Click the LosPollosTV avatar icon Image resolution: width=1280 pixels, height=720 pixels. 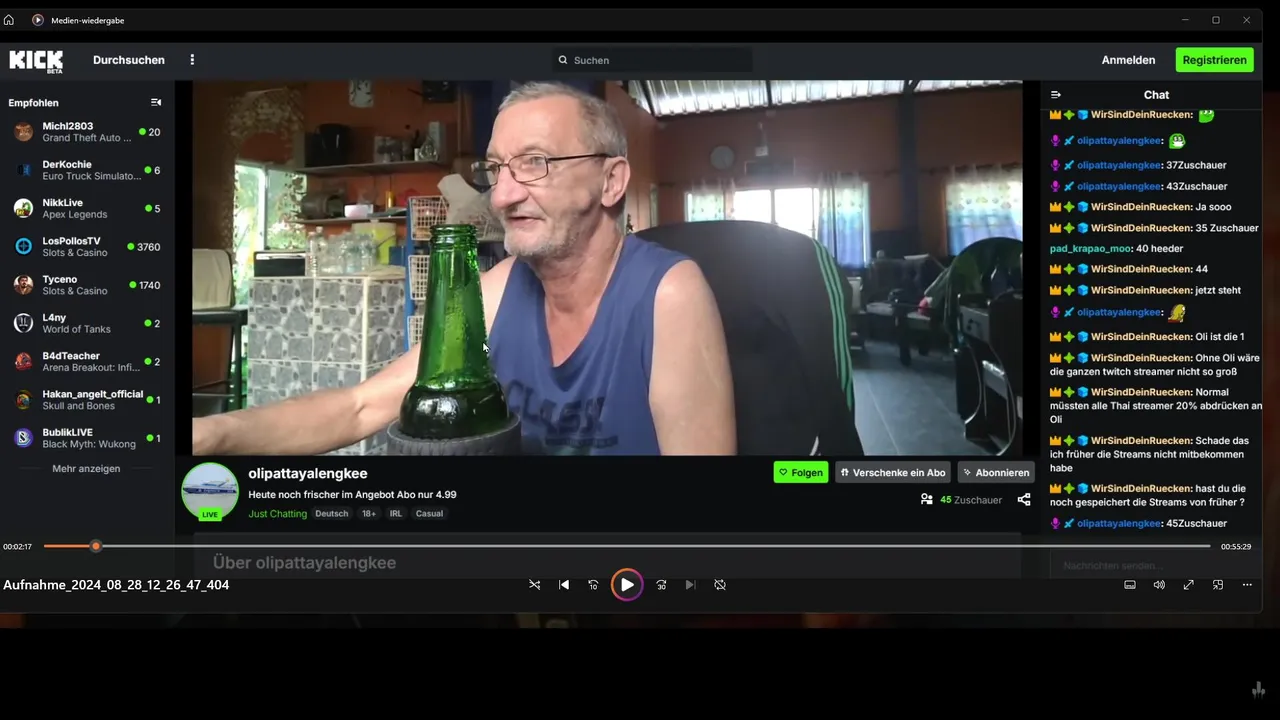click(x=23, y=246)
